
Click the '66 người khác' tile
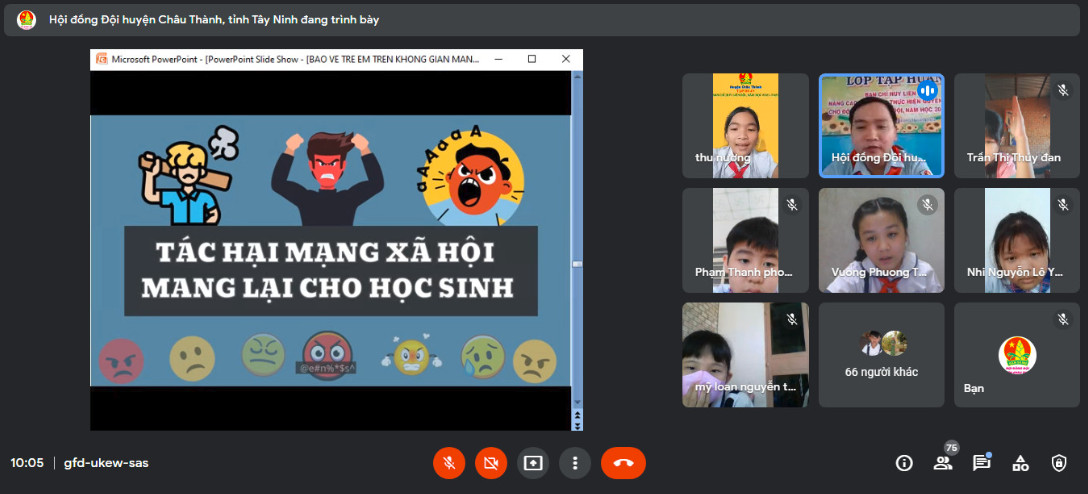(881, 354)
